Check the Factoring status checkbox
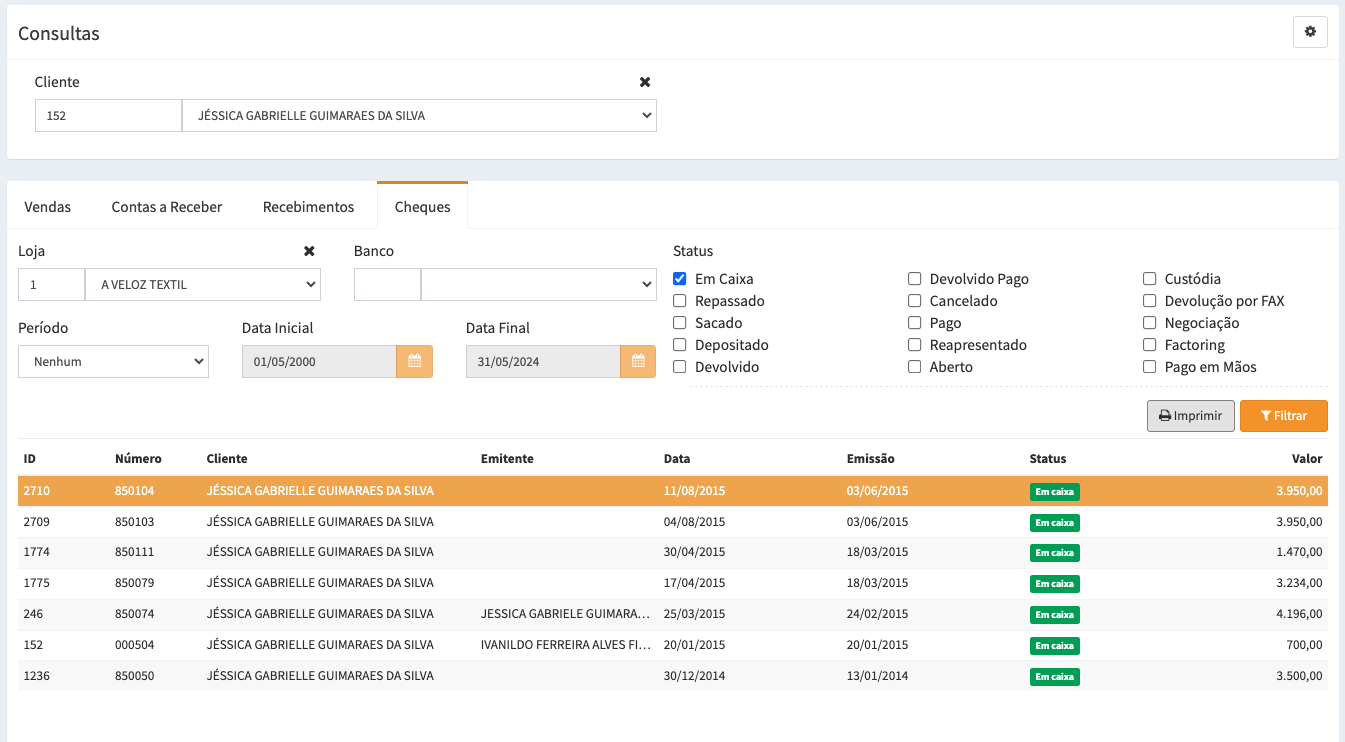Viewport: 1345px width, 742px height. click(1150, 345)
